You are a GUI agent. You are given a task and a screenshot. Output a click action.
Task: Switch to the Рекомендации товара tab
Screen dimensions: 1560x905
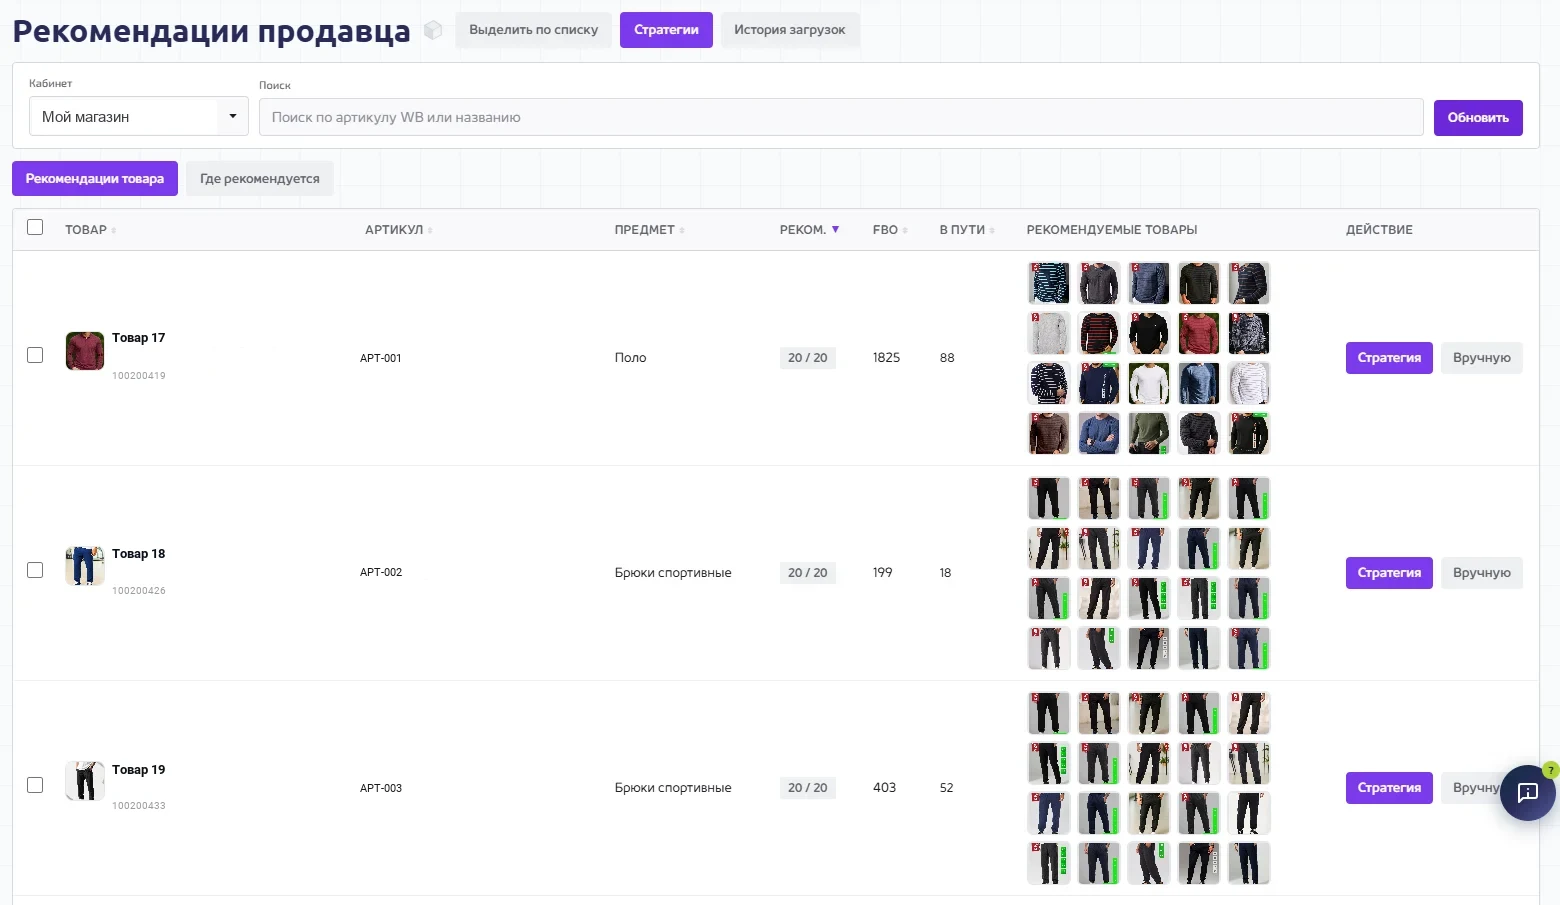click(x=95, y=179)
